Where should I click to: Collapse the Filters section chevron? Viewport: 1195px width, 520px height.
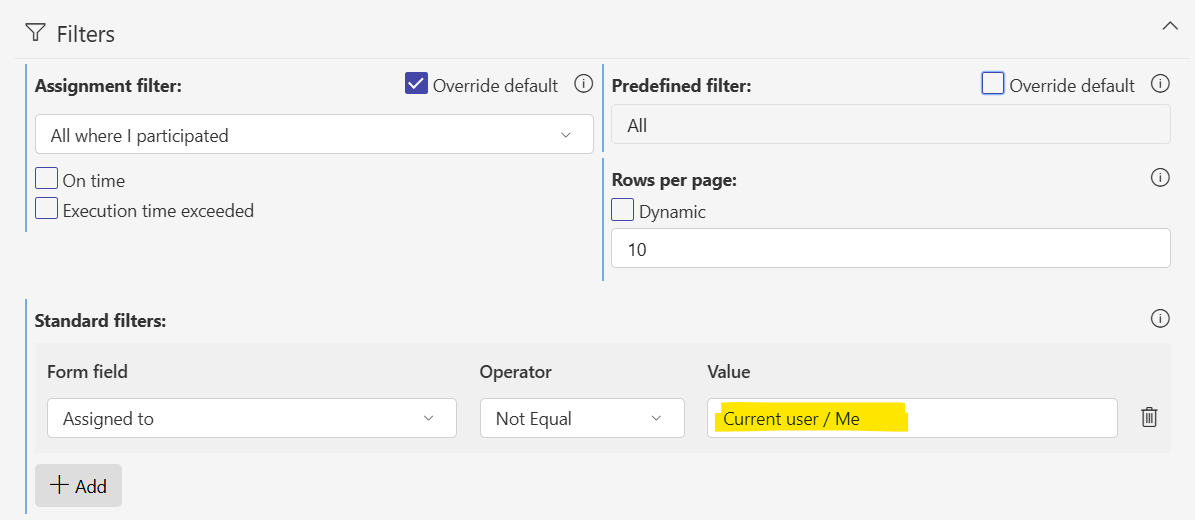coord(1169,27)
